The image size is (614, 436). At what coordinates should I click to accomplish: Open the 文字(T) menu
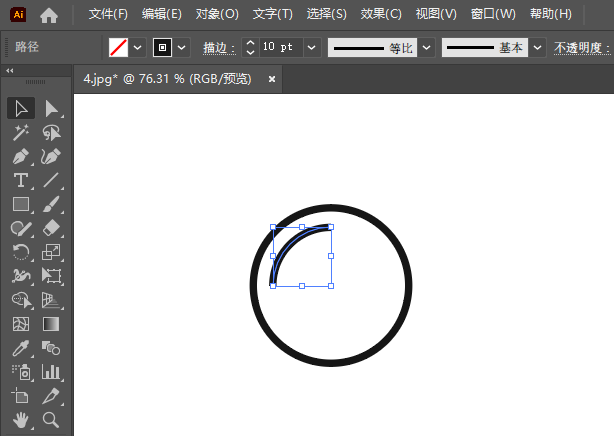click(273, 14)
